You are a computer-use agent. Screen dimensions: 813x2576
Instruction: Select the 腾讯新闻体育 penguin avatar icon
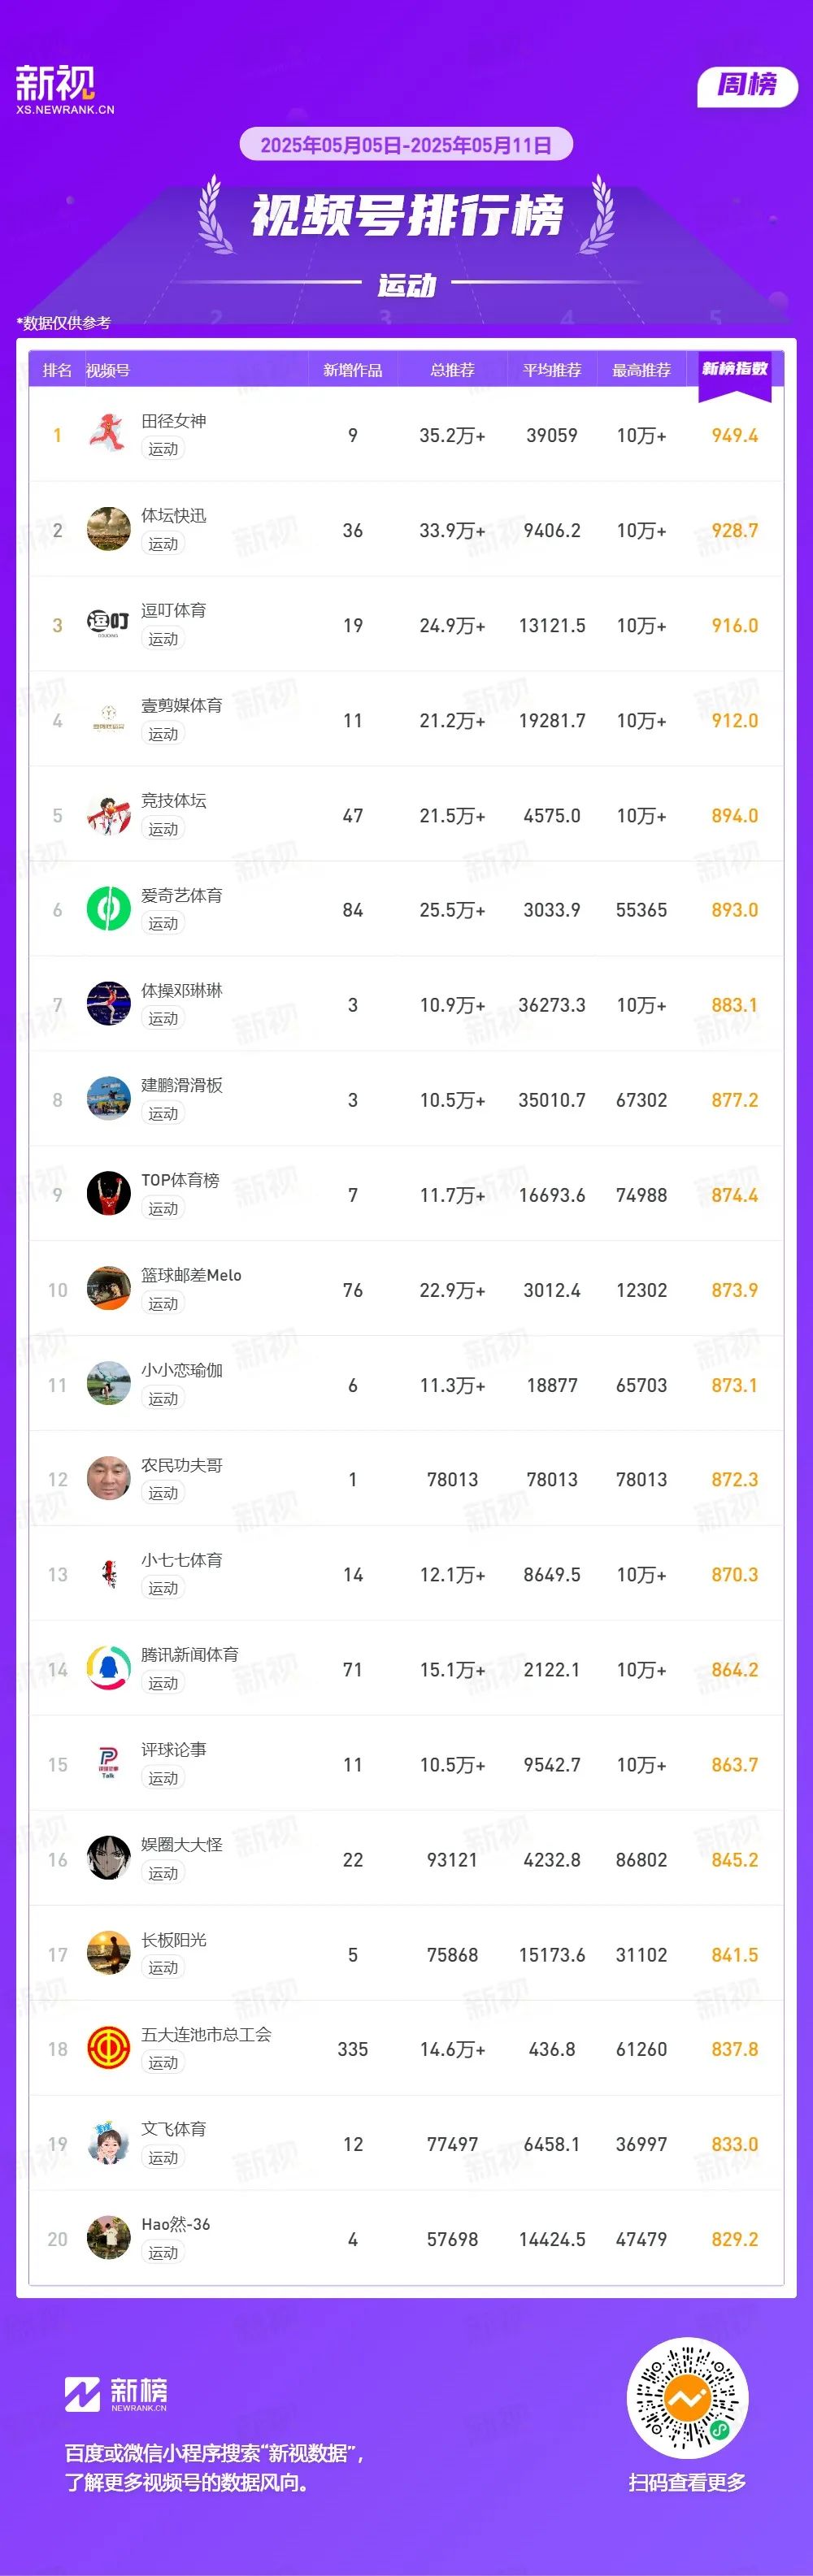pyautogui.click(x=108, y=1669)
